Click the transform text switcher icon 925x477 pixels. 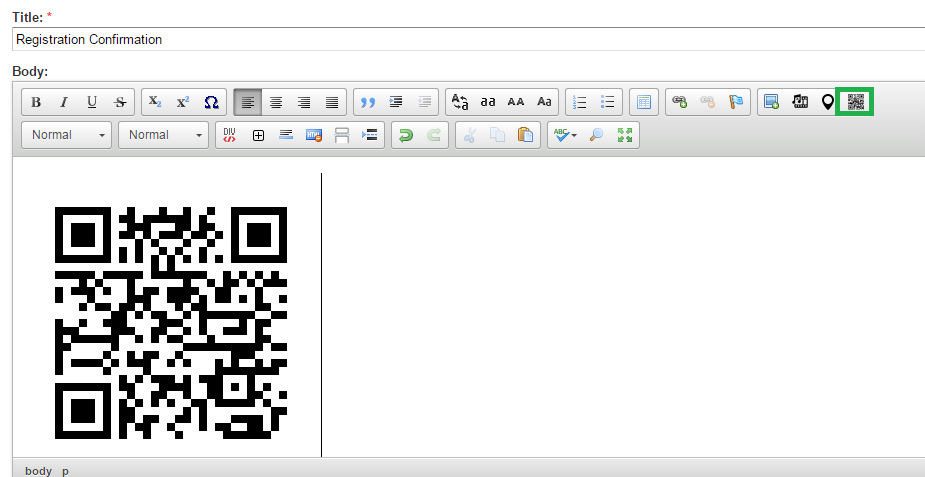click(x=460, y=102)
